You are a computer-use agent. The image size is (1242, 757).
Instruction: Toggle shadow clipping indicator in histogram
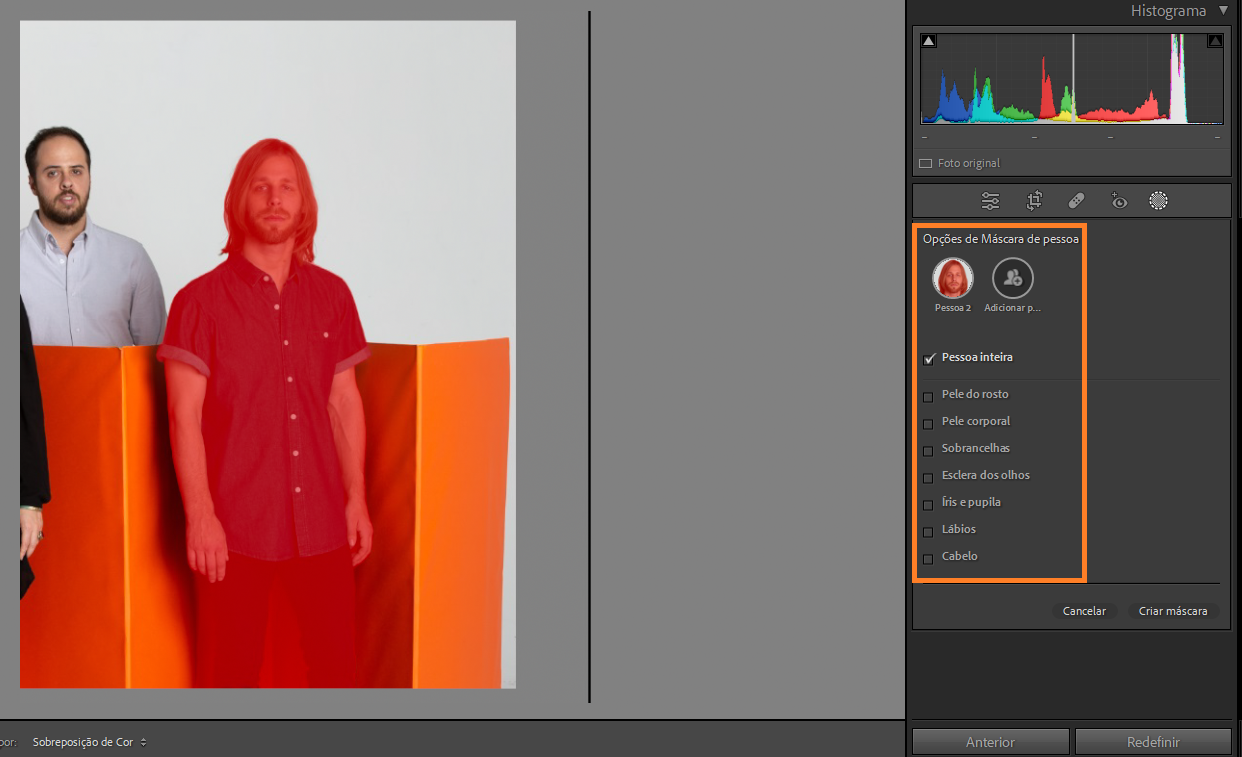tap(928, 41)
